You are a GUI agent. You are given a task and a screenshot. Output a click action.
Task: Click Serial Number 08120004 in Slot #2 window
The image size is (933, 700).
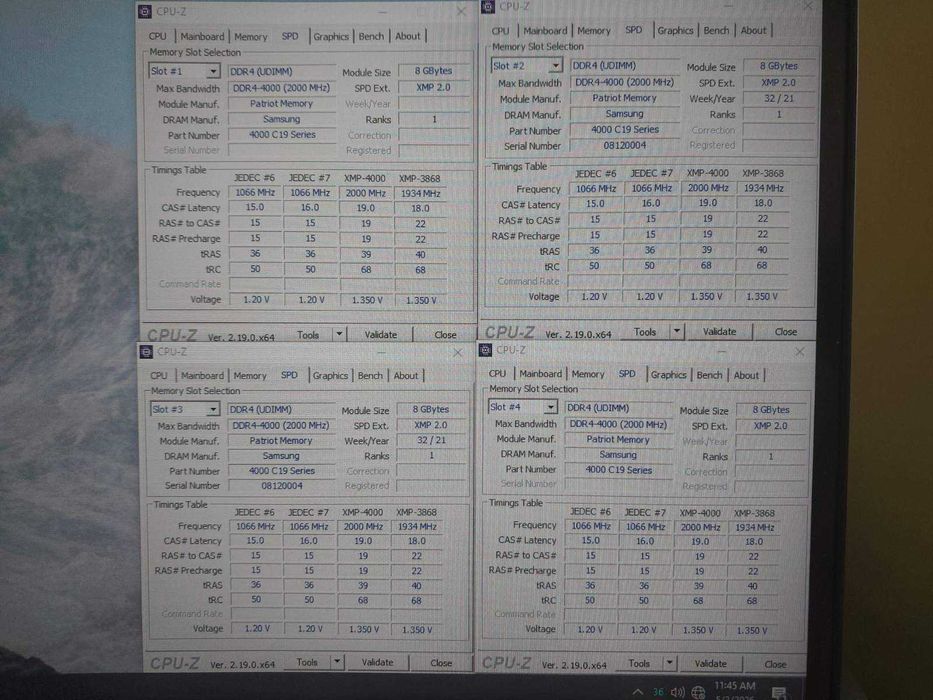coord(624,145)
